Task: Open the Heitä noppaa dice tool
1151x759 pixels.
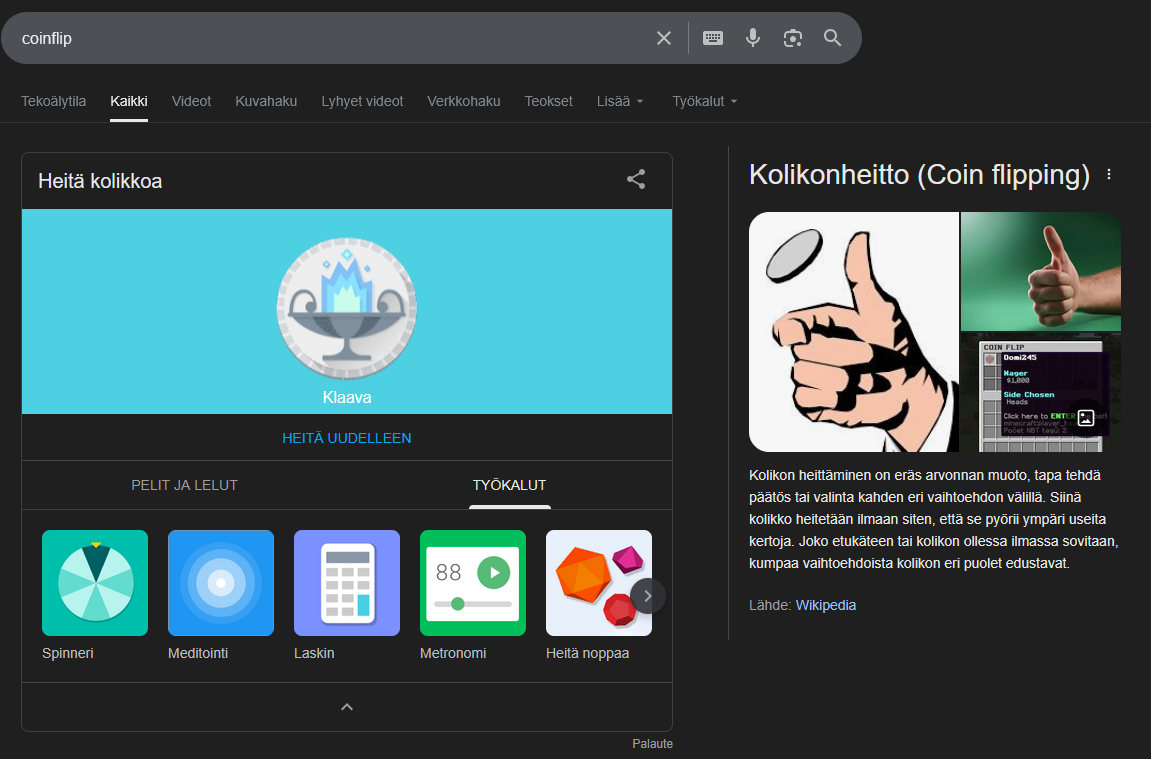Action: [598, 583]
